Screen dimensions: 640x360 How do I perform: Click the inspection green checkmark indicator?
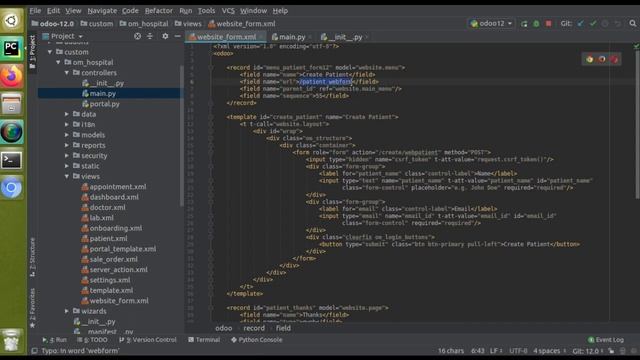tap(636, 47)
